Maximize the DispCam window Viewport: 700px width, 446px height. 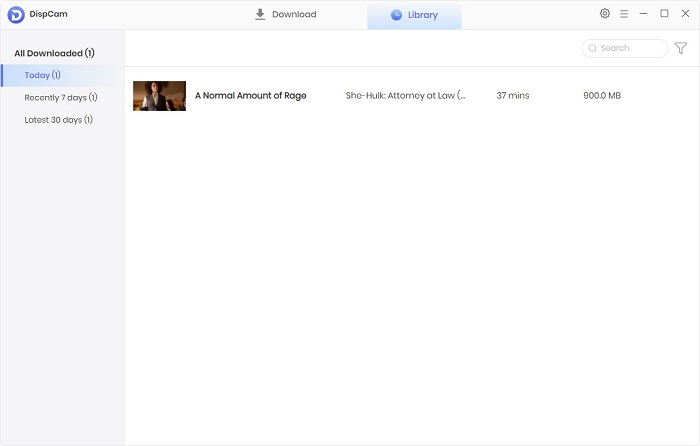pos(664,14)
